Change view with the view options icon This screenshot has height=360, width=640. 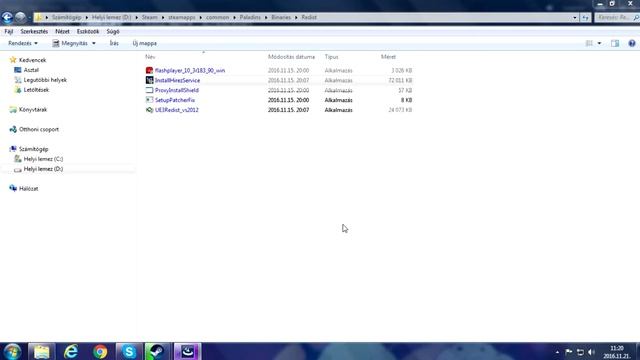pyautogui.click(x=589, y=43)
